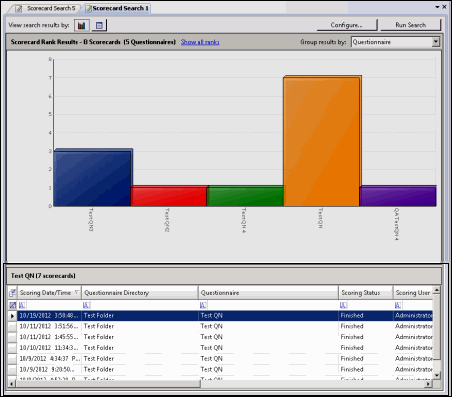Image resolution: width=452 pixels, height=397 pixels.
Task: Click the sort arrow on Scoring Date/Time header
Action: click(77, 292)
